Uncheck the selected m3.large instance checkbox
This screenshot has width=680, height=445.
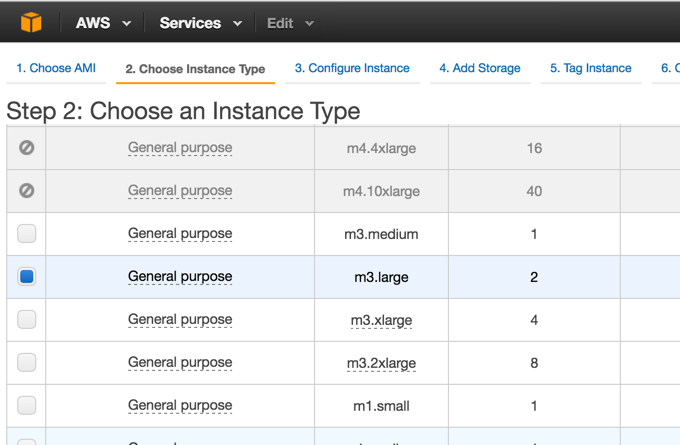pos(27,277)
